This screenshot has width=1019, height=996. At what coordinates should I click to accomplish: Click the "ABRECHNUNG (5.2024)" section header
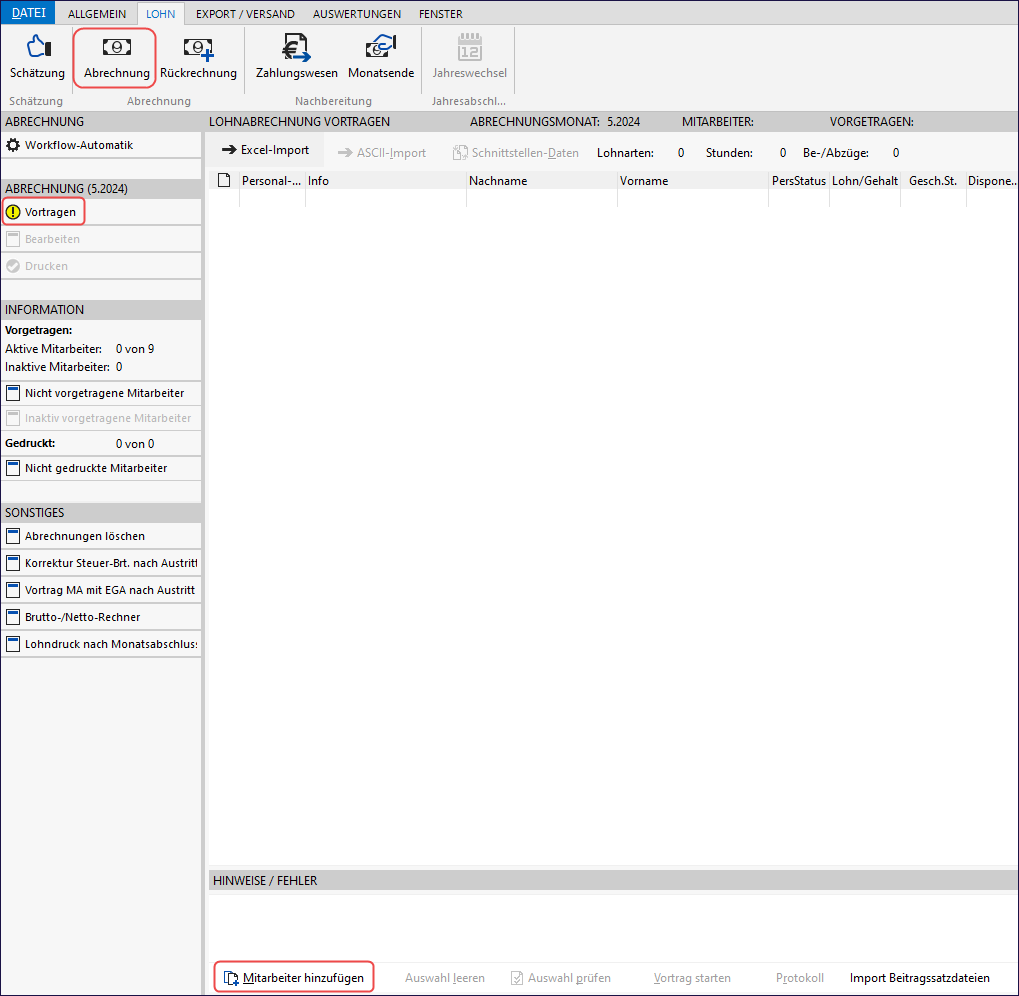(66, 188)
